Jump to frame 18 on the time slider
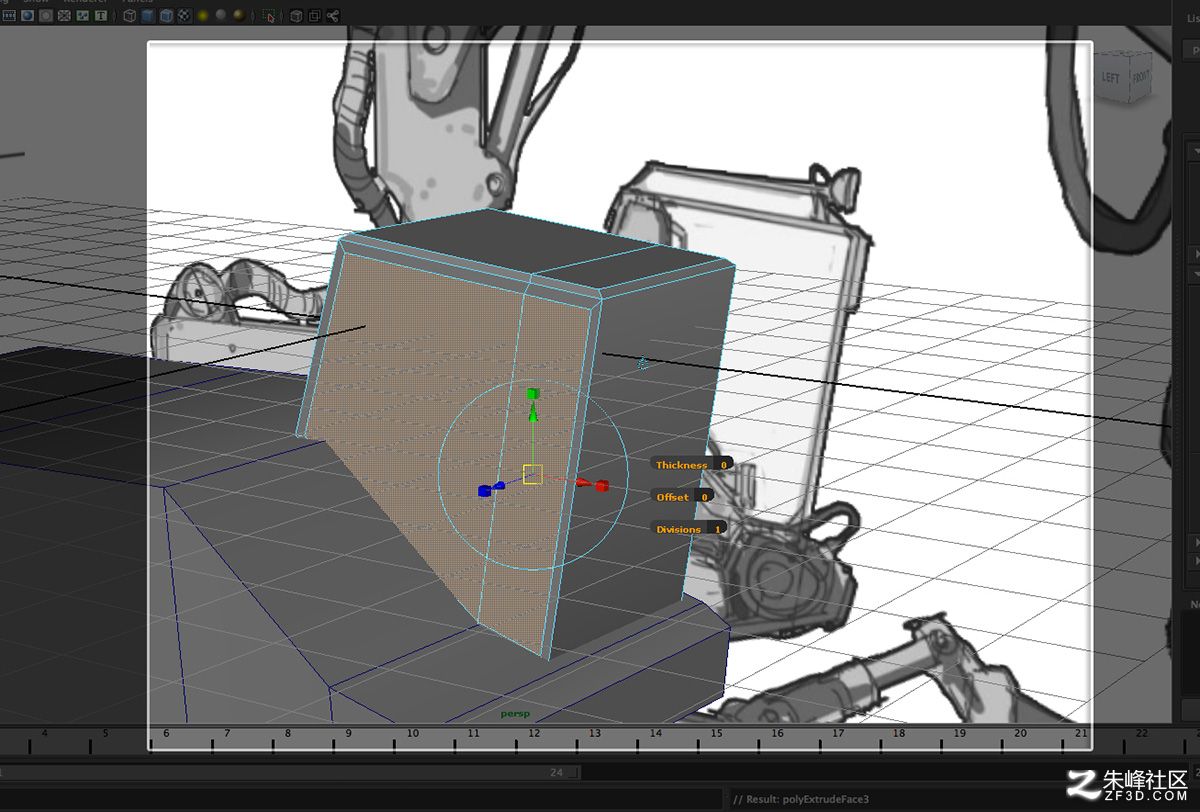 click(899, 734)
